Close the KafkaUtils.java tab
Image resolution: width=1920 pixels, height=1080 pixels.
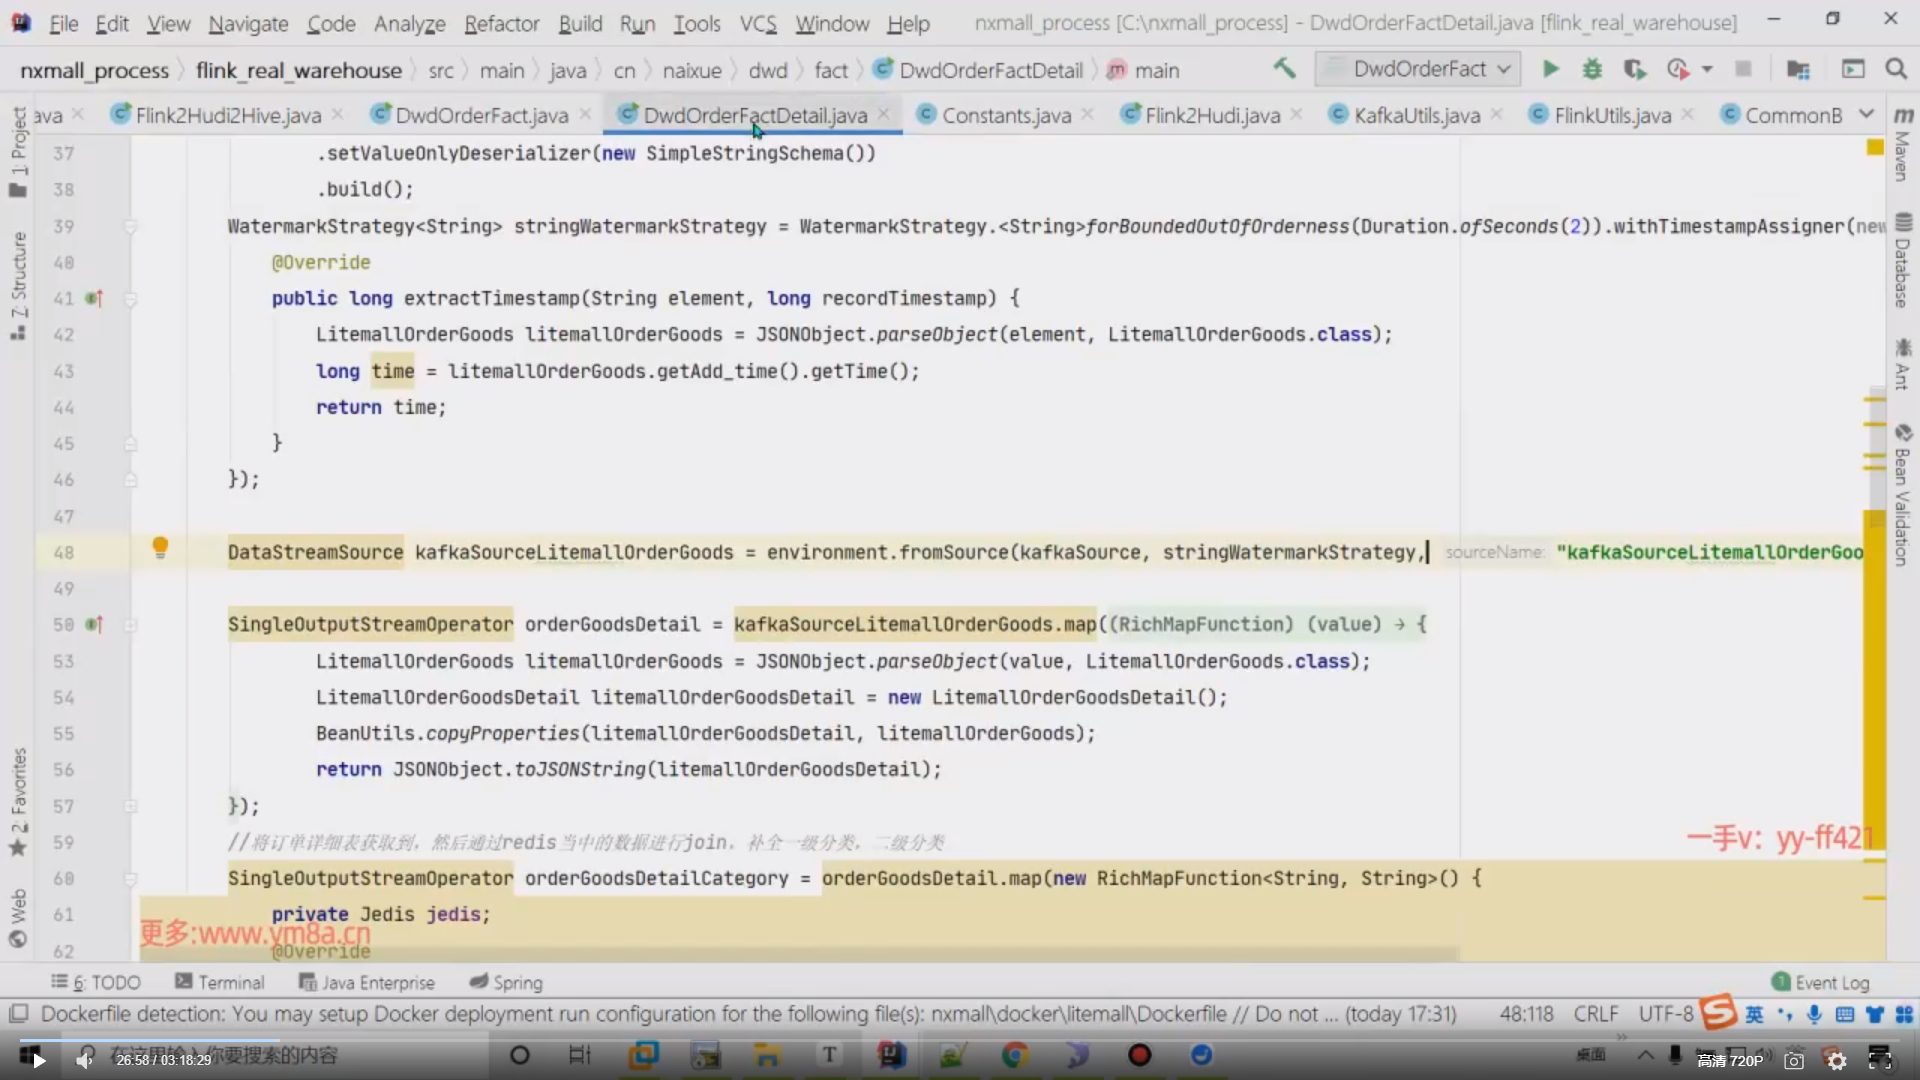1496,114
